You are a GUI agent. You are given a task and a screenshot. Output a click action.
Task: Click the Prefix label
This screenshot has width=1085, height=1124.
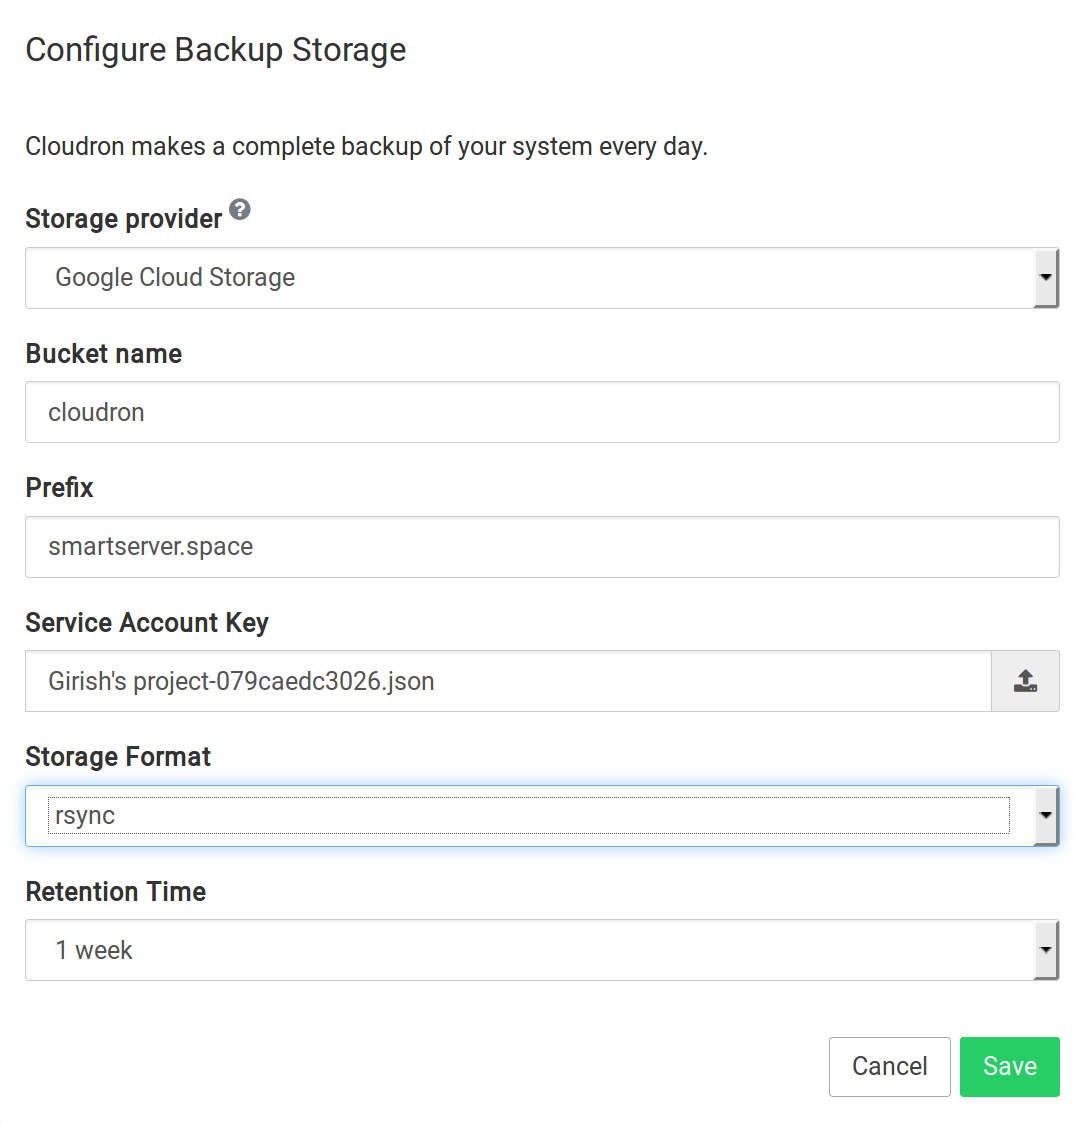pos(60,488)
